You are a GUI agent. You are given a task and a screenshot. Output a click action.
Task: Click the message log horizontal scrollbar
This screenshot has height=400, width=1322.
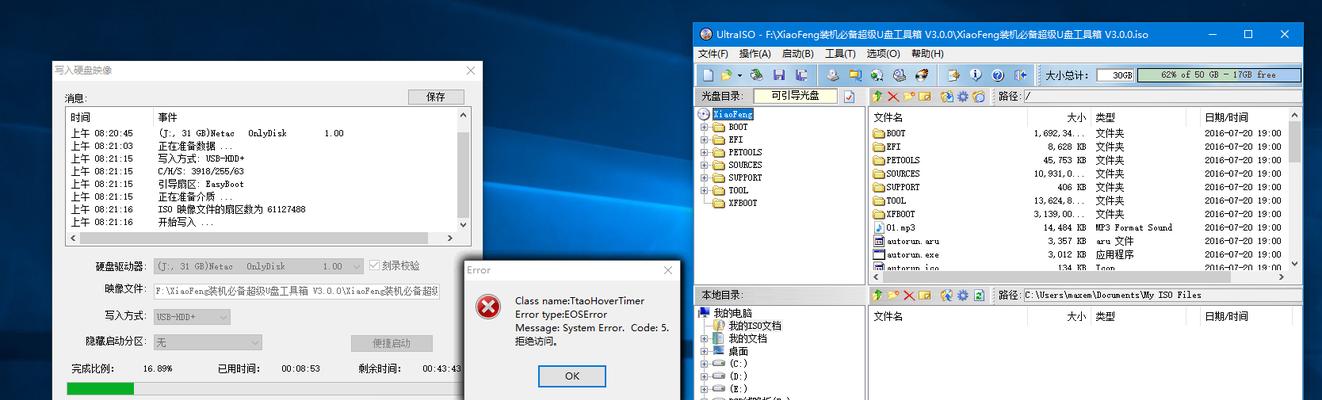(263, 239)
